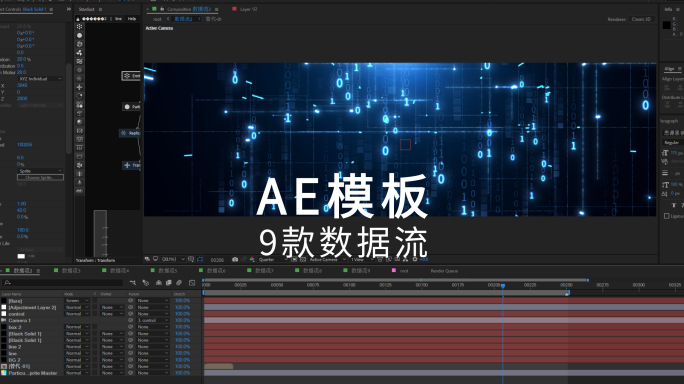Viewport: 684px width, 384px height.
Task: Open the 1 View layout dropdown
Action: 362,259
